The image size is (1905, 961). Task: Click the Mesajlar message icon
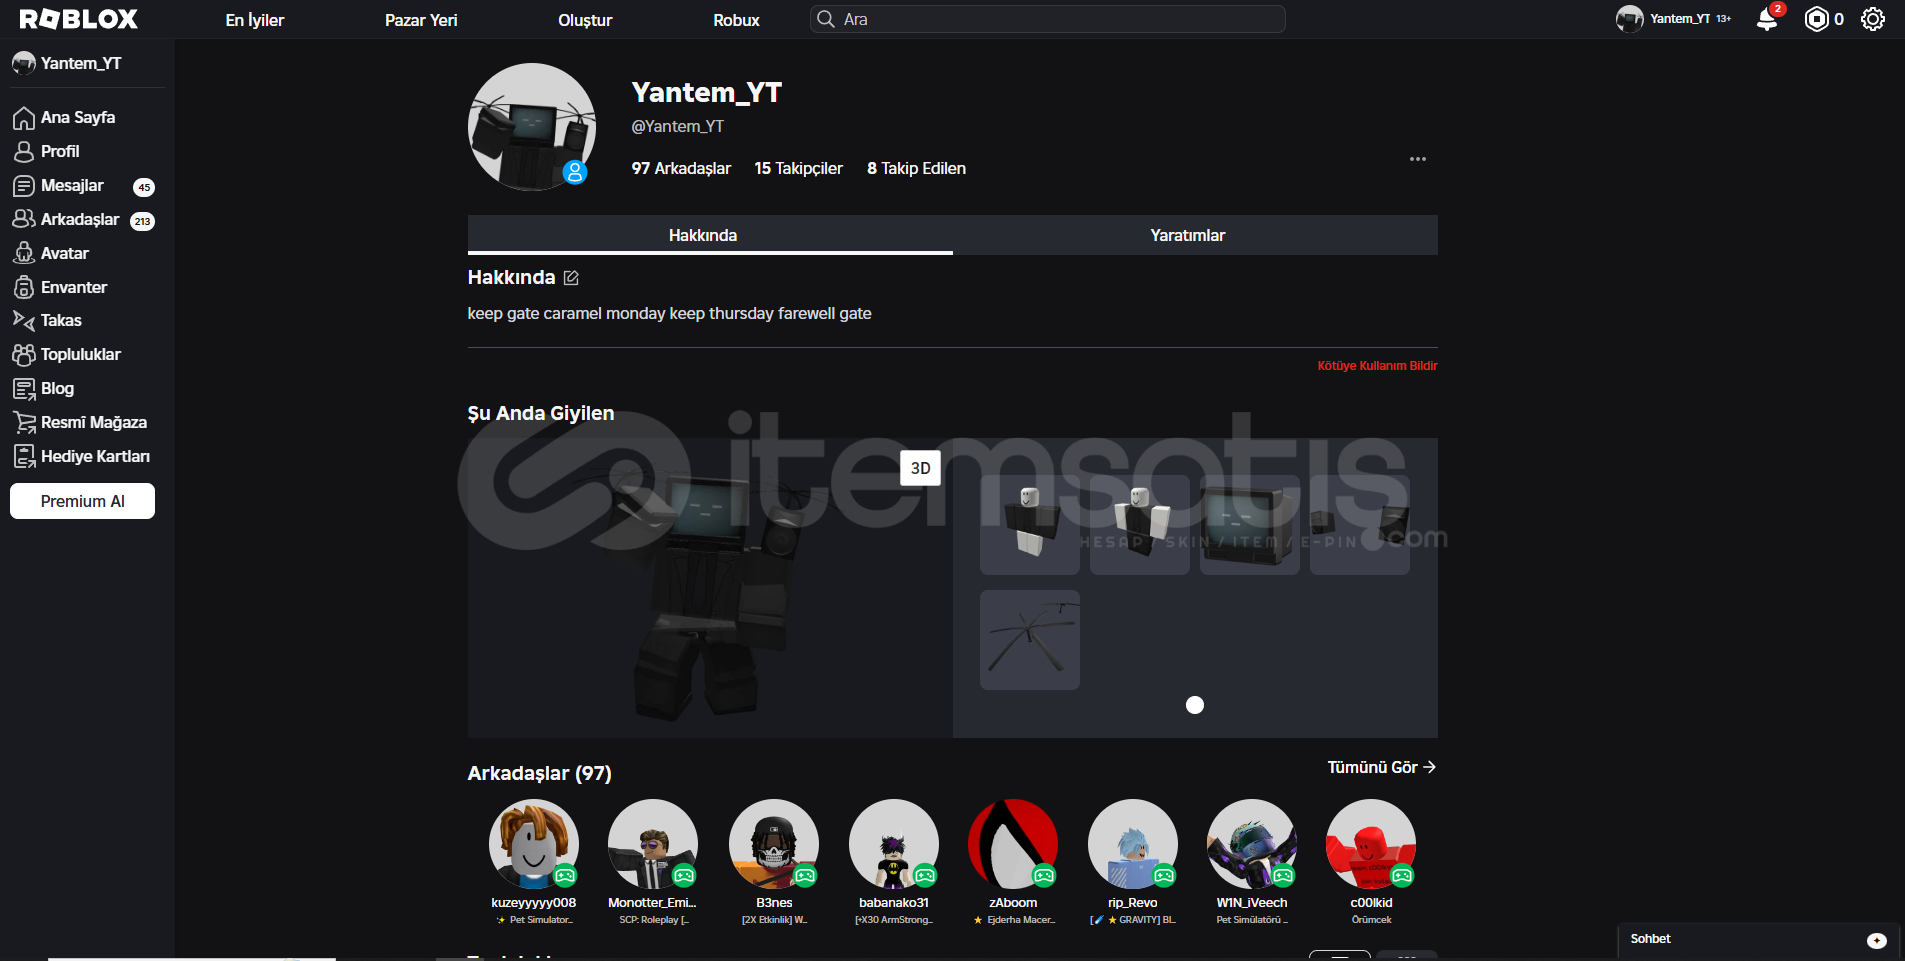tap(24, 186)
